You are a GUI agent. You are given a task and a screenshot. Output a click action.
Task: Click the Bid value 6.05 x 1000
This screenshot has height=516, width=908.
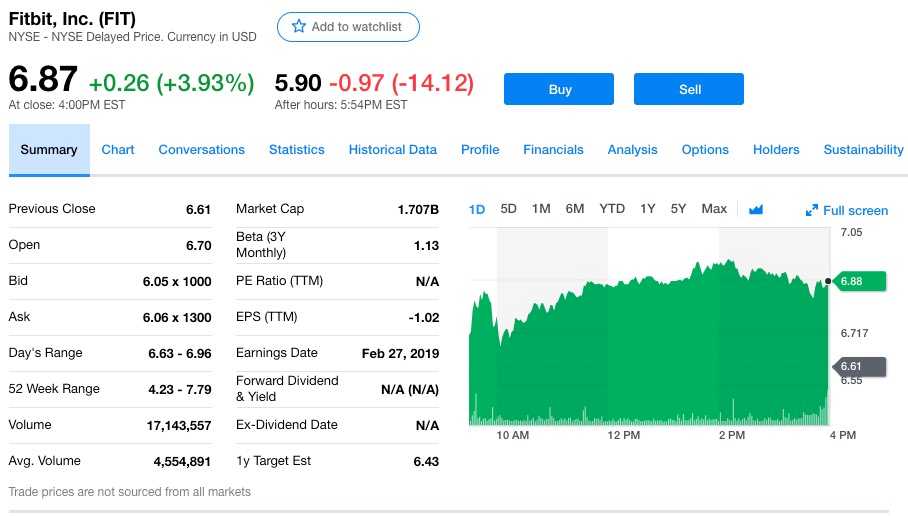coord(177,281)
